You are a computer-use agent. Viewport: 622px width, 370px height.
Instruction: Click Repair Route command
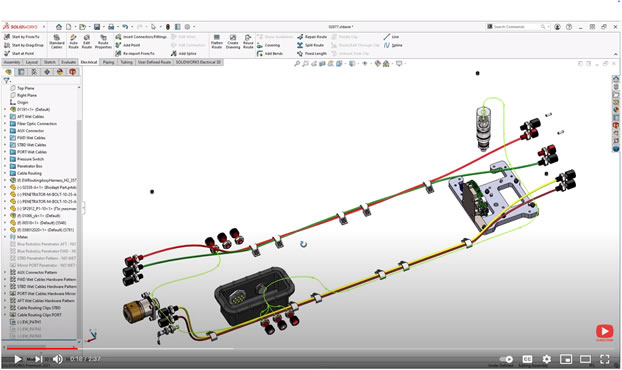(312, 36)
